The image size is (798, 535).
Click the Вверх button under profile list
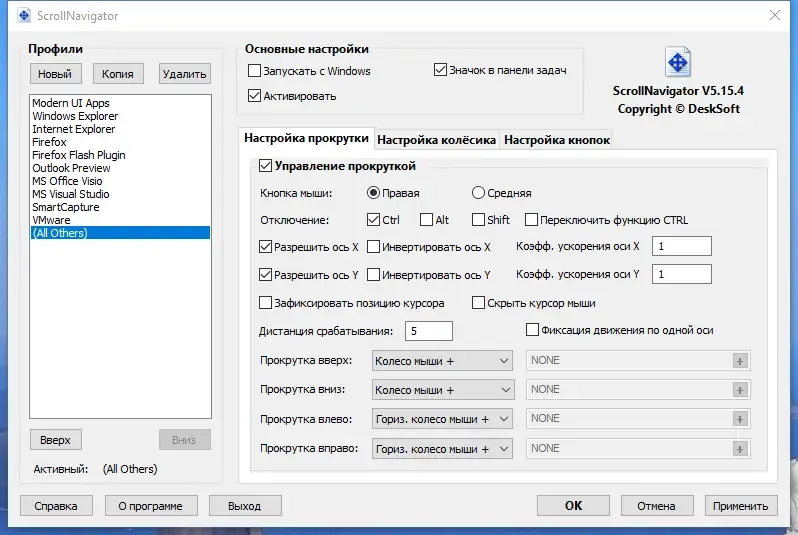pyautogui.click(x=55, y=440)
